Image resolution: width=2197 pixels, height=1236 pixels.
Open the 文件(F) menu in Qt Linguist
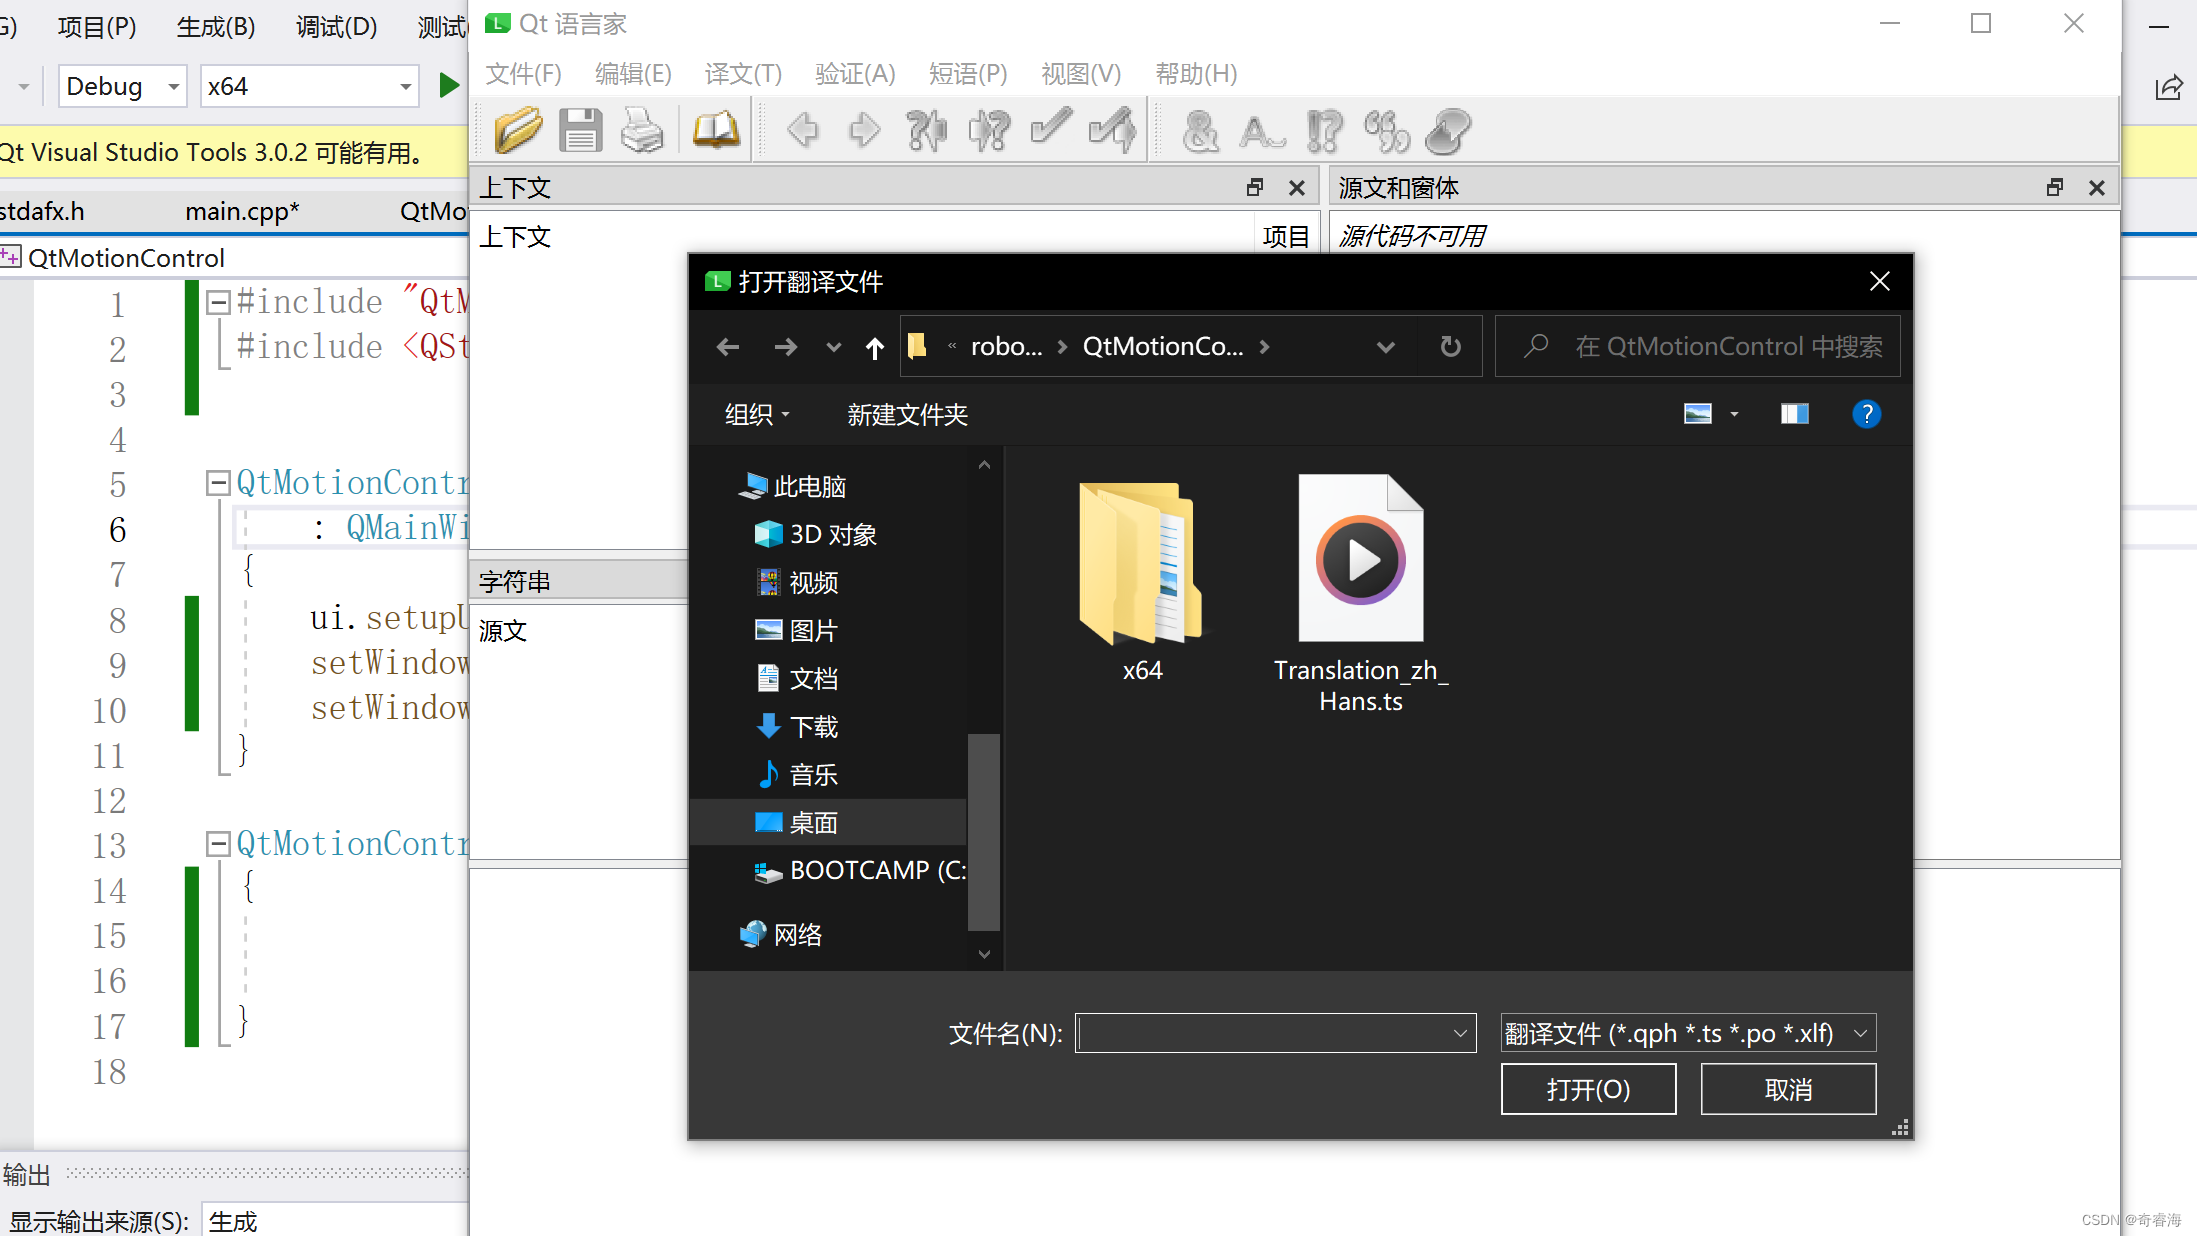[x=523, y=74]
